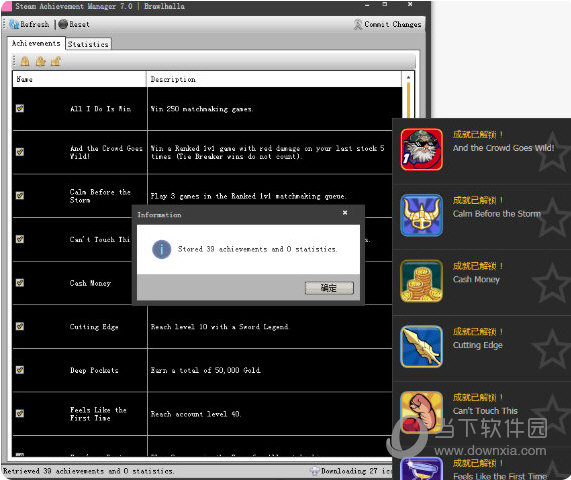
Task: Select 'Reach account level 40' description
Action: pyautogui.click(x=196, y=414)
